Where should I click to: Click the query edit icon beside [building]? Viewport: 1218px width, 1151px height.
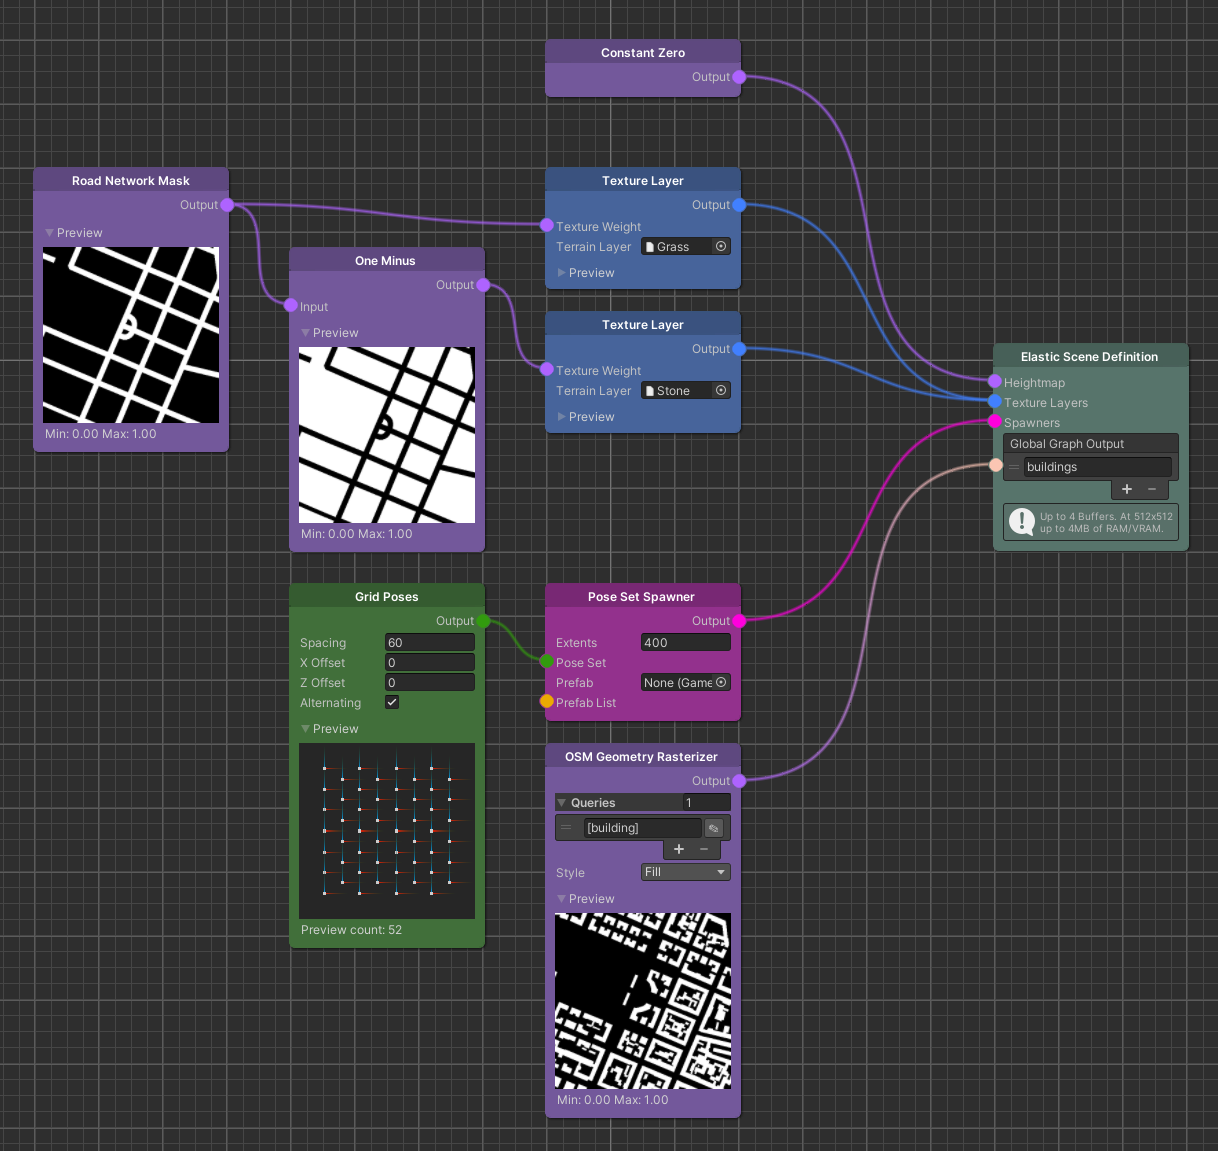pyautogui.click(x=714, y=827)
